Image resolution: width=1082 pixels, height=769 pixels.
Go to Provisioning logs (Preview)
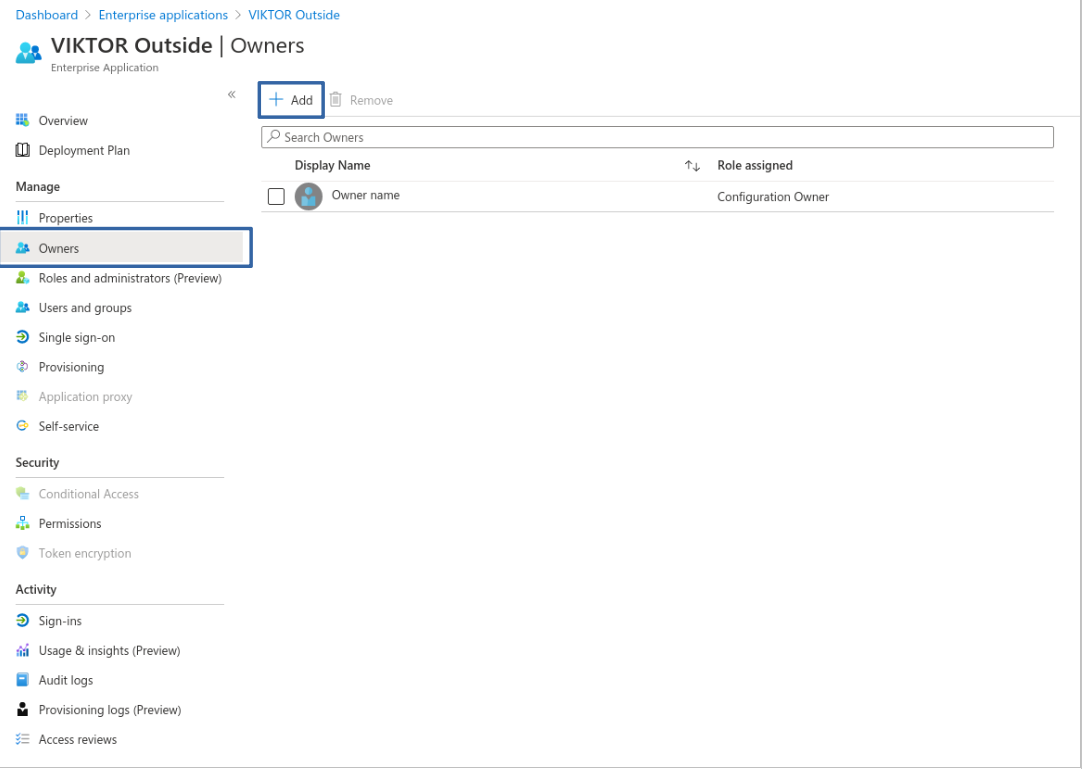(x=110, y=710)
